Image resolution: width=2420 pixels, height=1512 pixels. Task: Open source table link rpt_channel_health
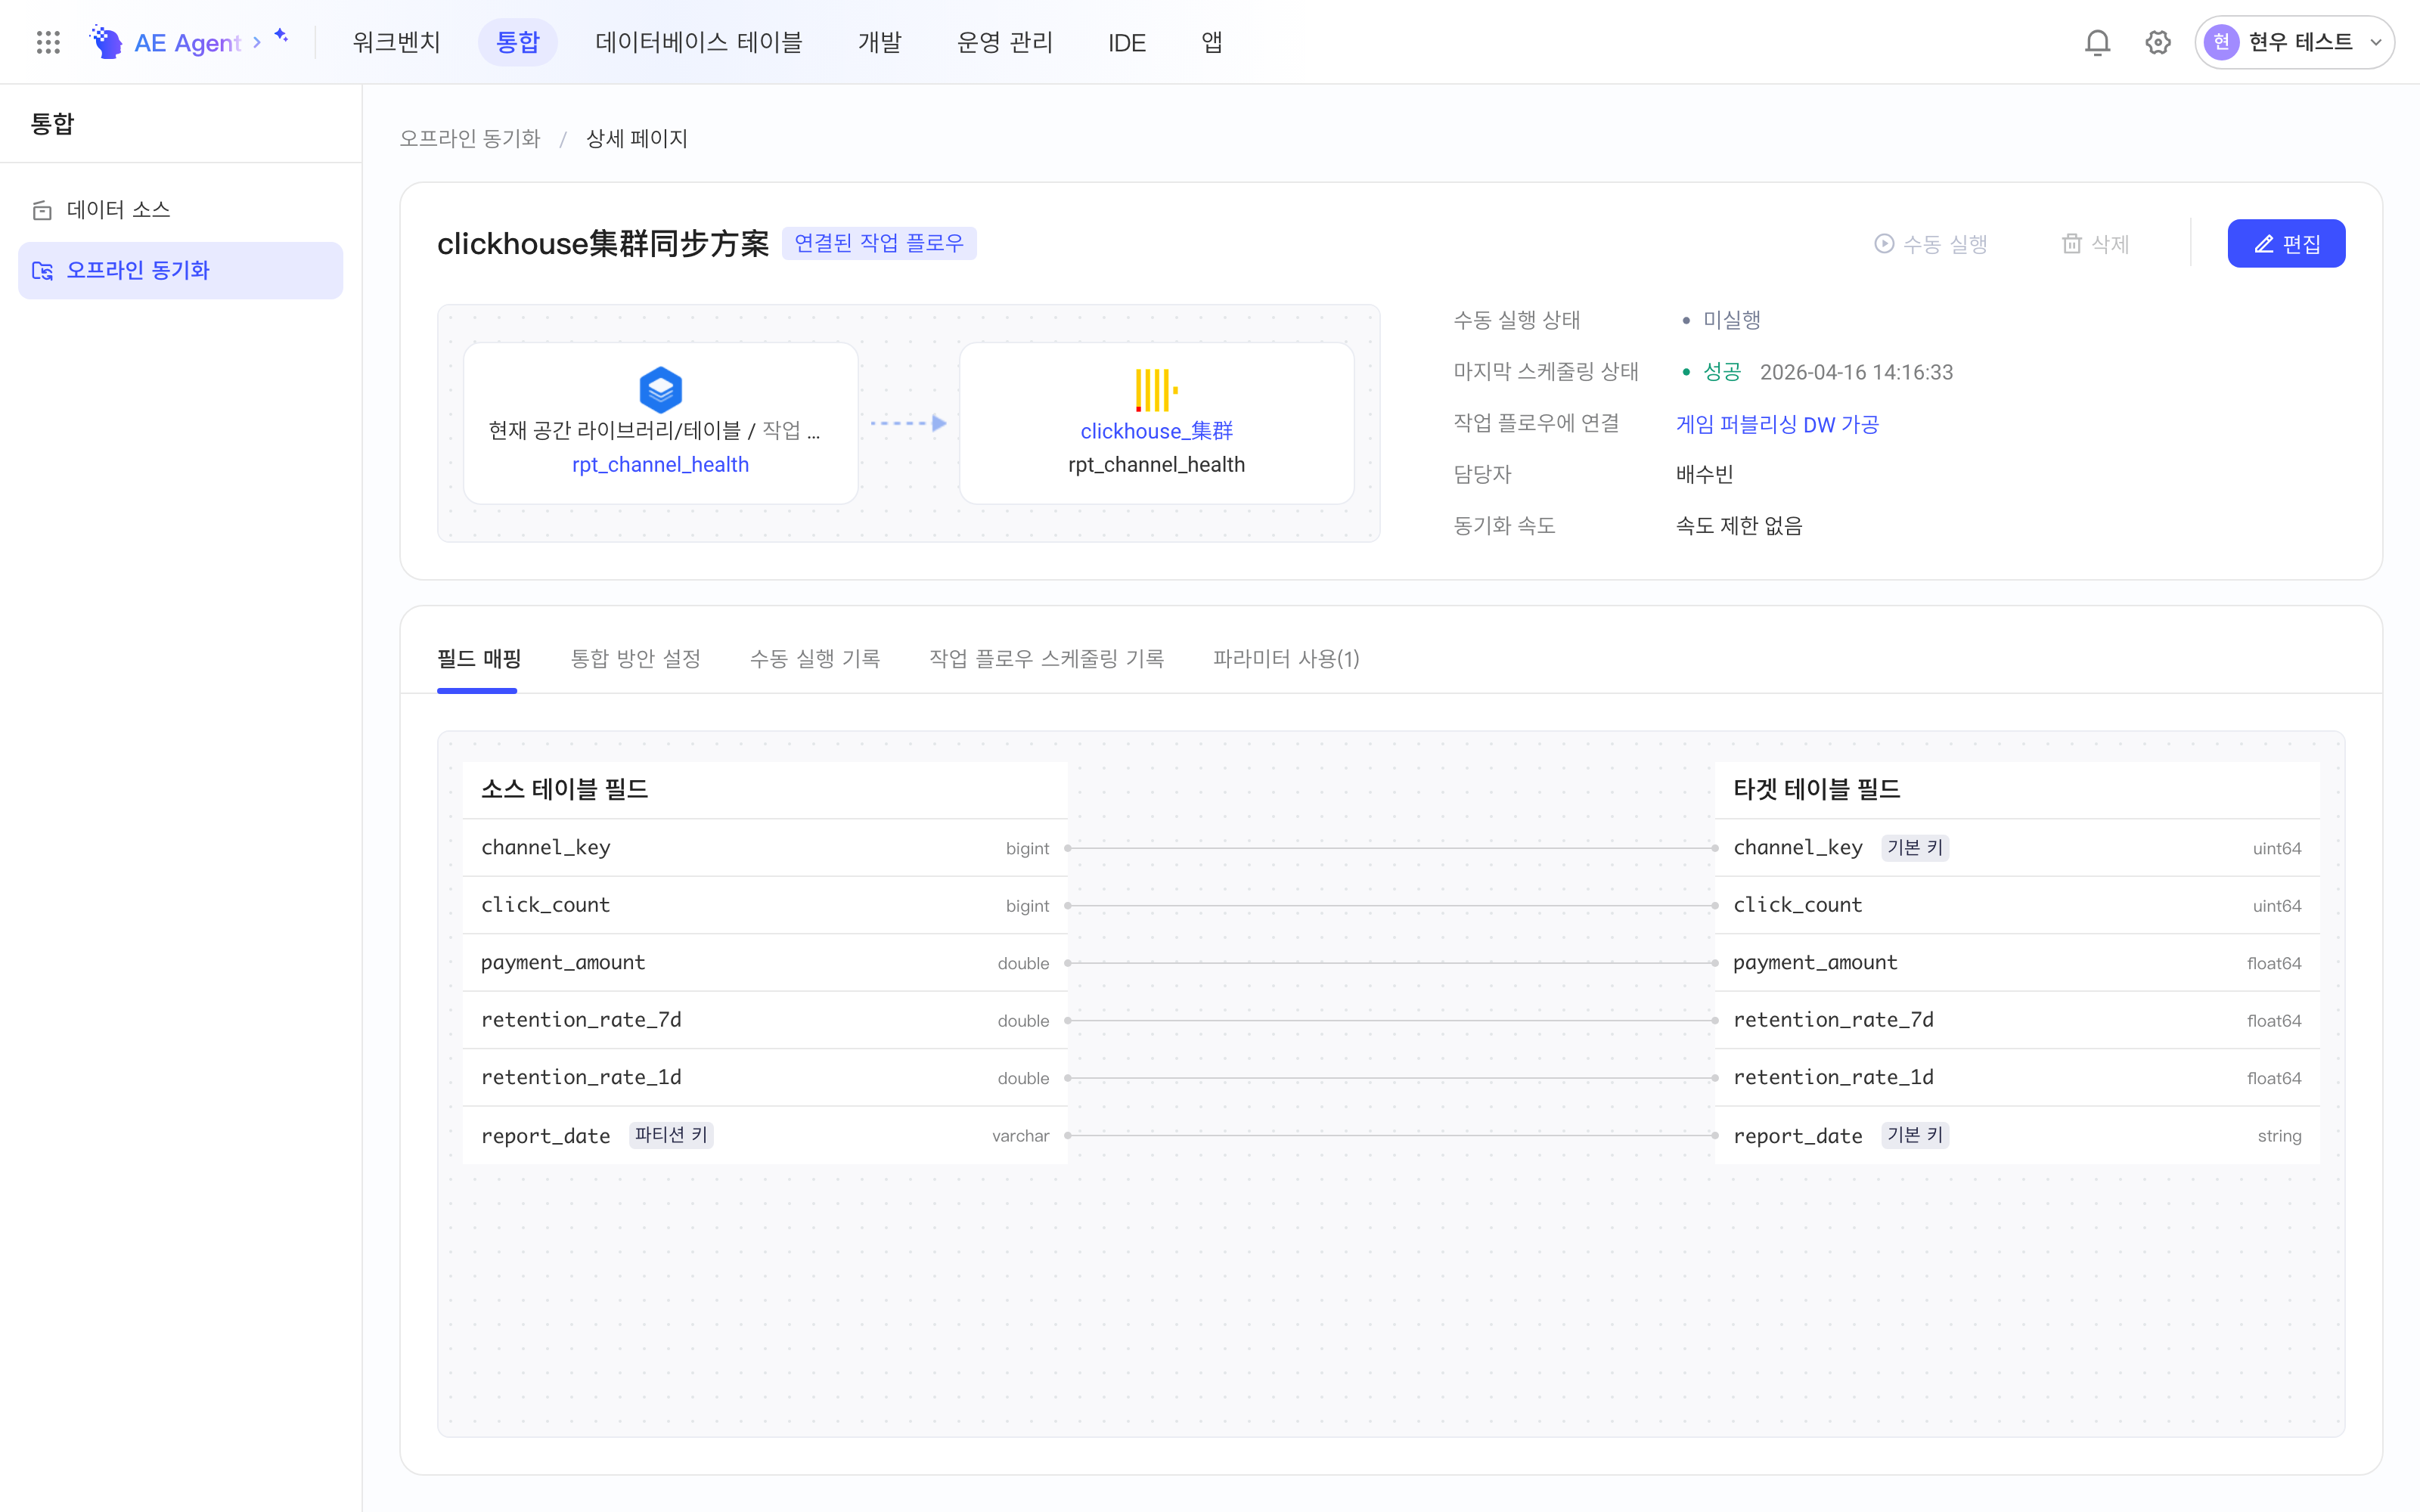coord(660,465)
